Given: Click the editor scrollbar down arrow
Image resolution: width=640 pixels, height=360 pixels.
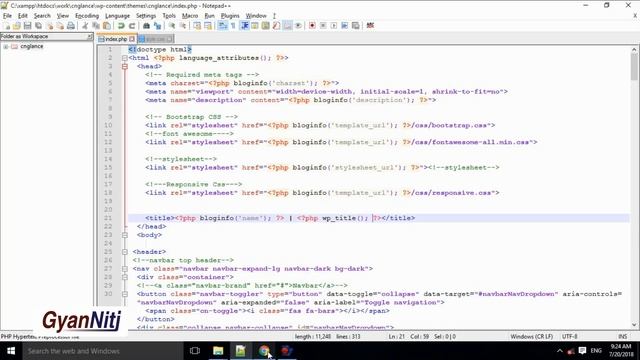Looking at the screenshot, I should click(x=633, y=325).
